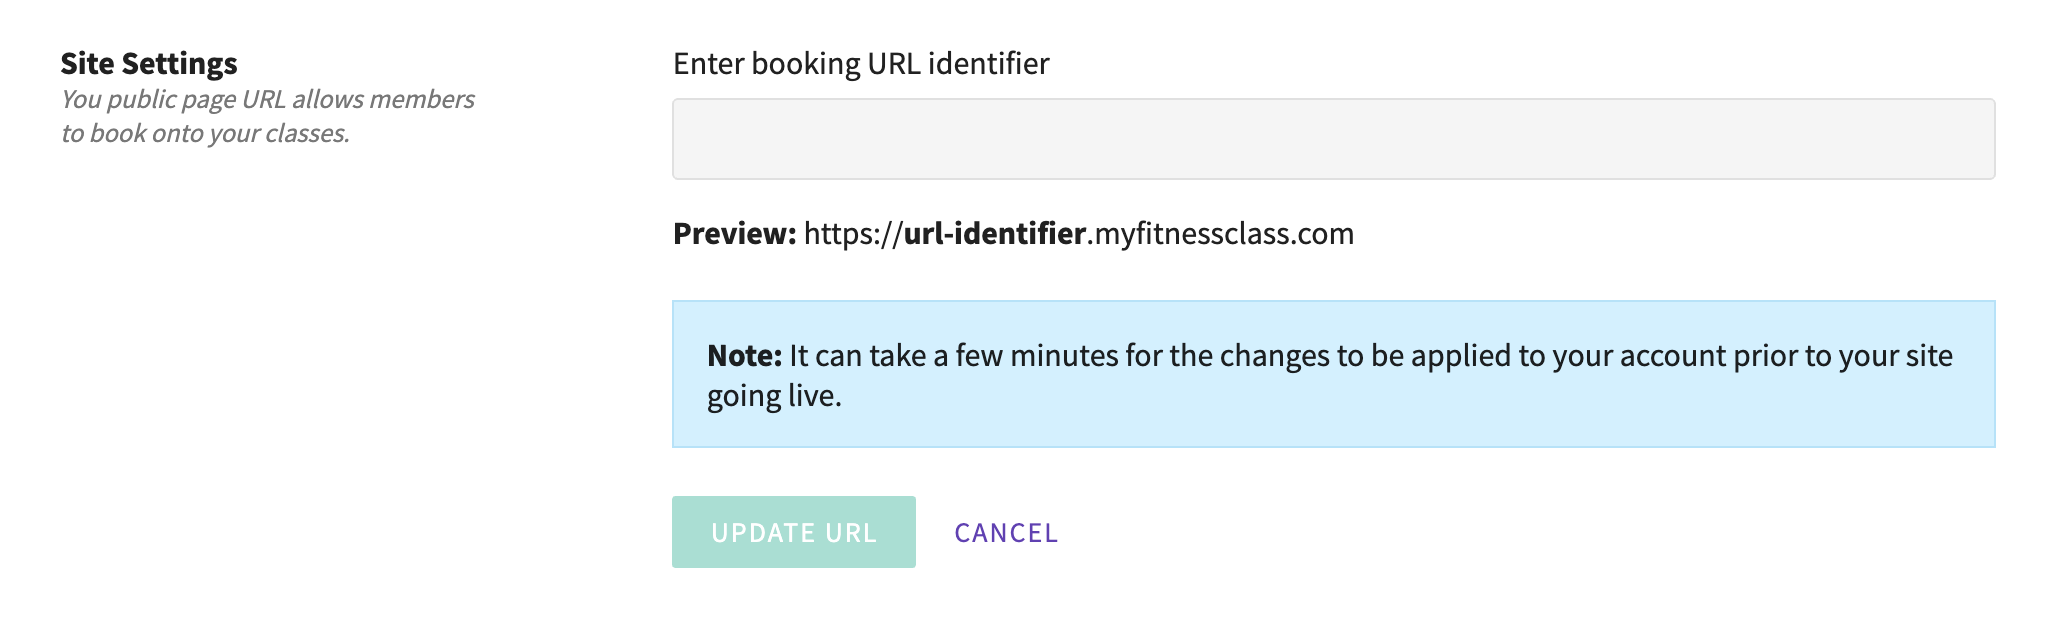2054x620 pixels.
Task: Click the "Site Settings" heading
Action: (149, 64)
